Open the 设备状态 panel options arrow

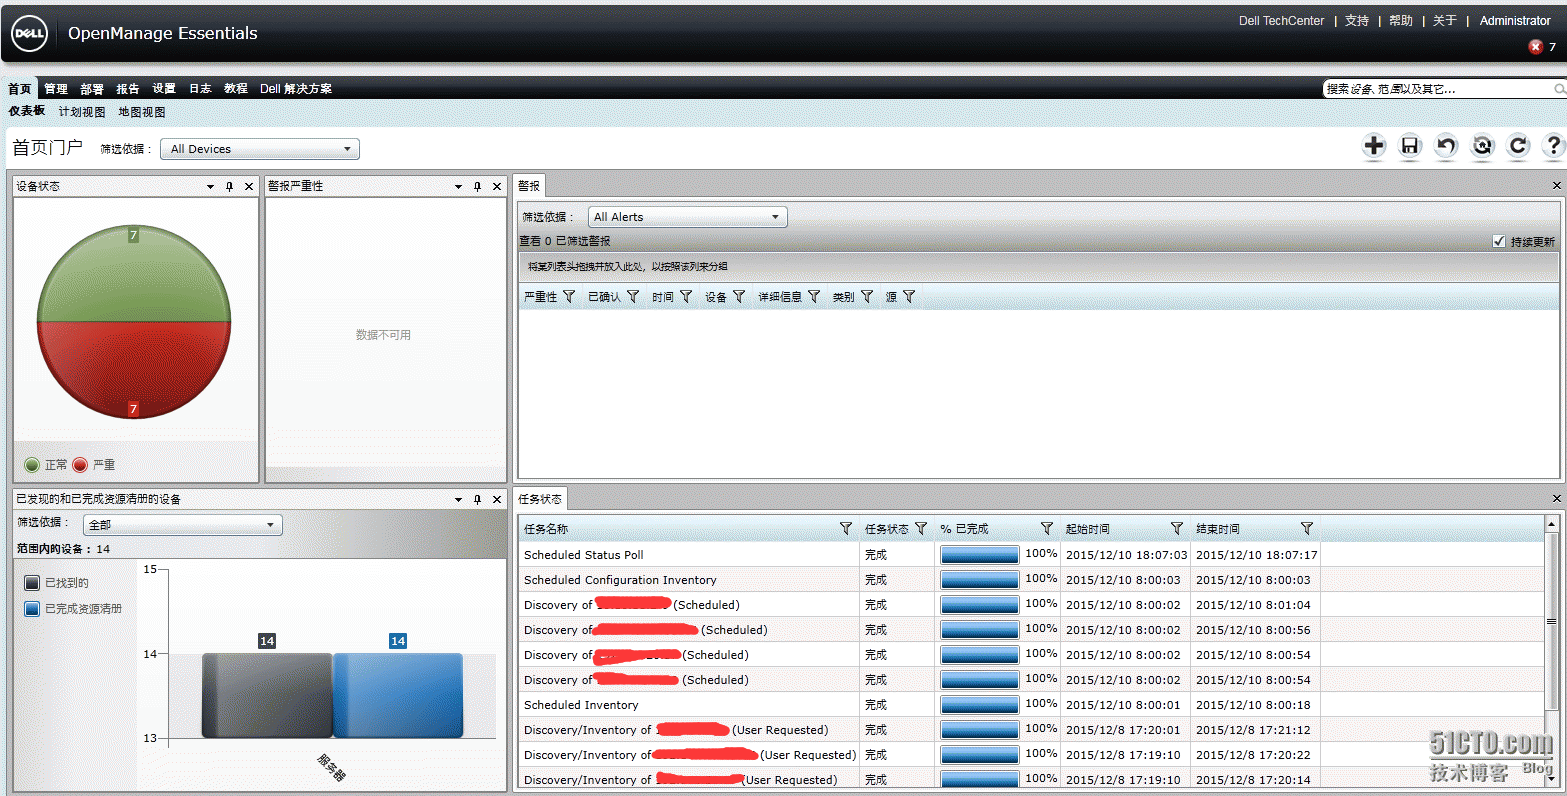coord(210,187)
